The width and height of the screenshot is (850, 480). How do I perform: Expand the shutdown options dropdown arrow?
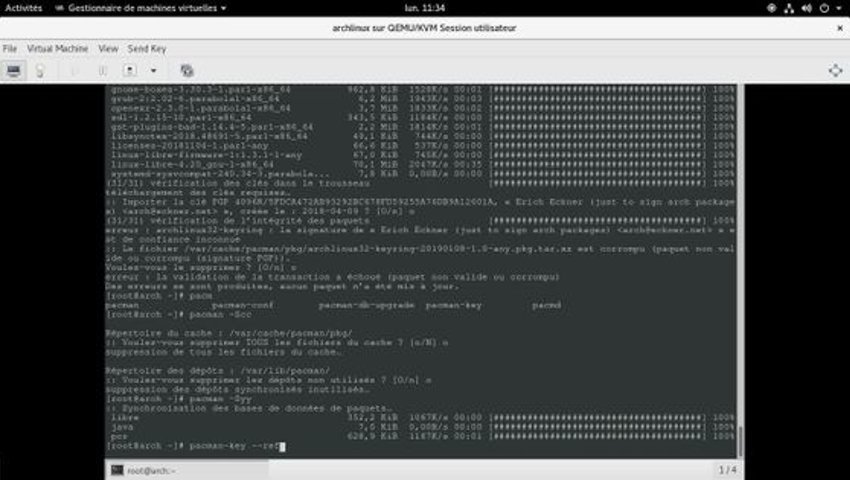pyautogui.click(x=153, y=71)
